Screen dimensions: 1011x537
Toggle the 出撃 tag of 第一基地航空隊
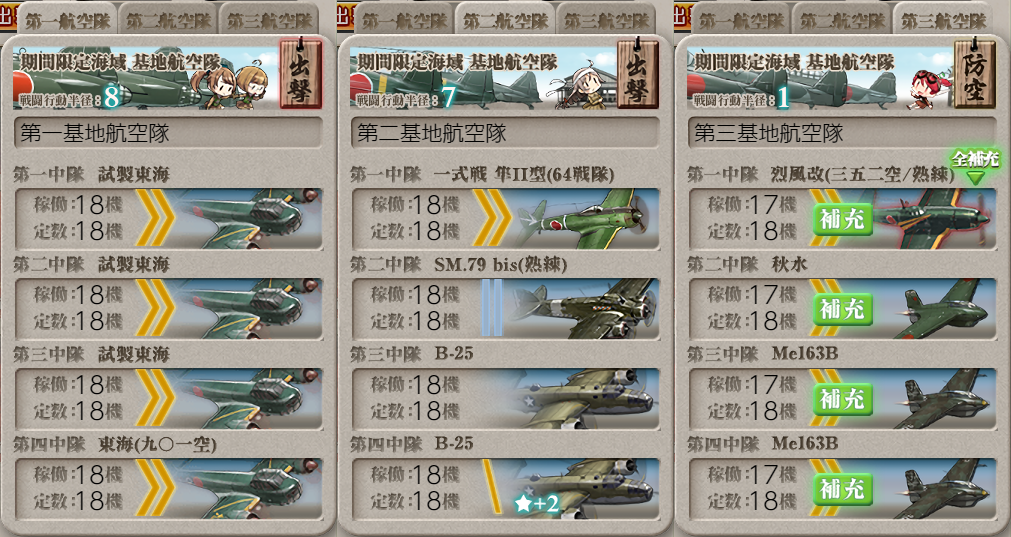tap(300, 74)
